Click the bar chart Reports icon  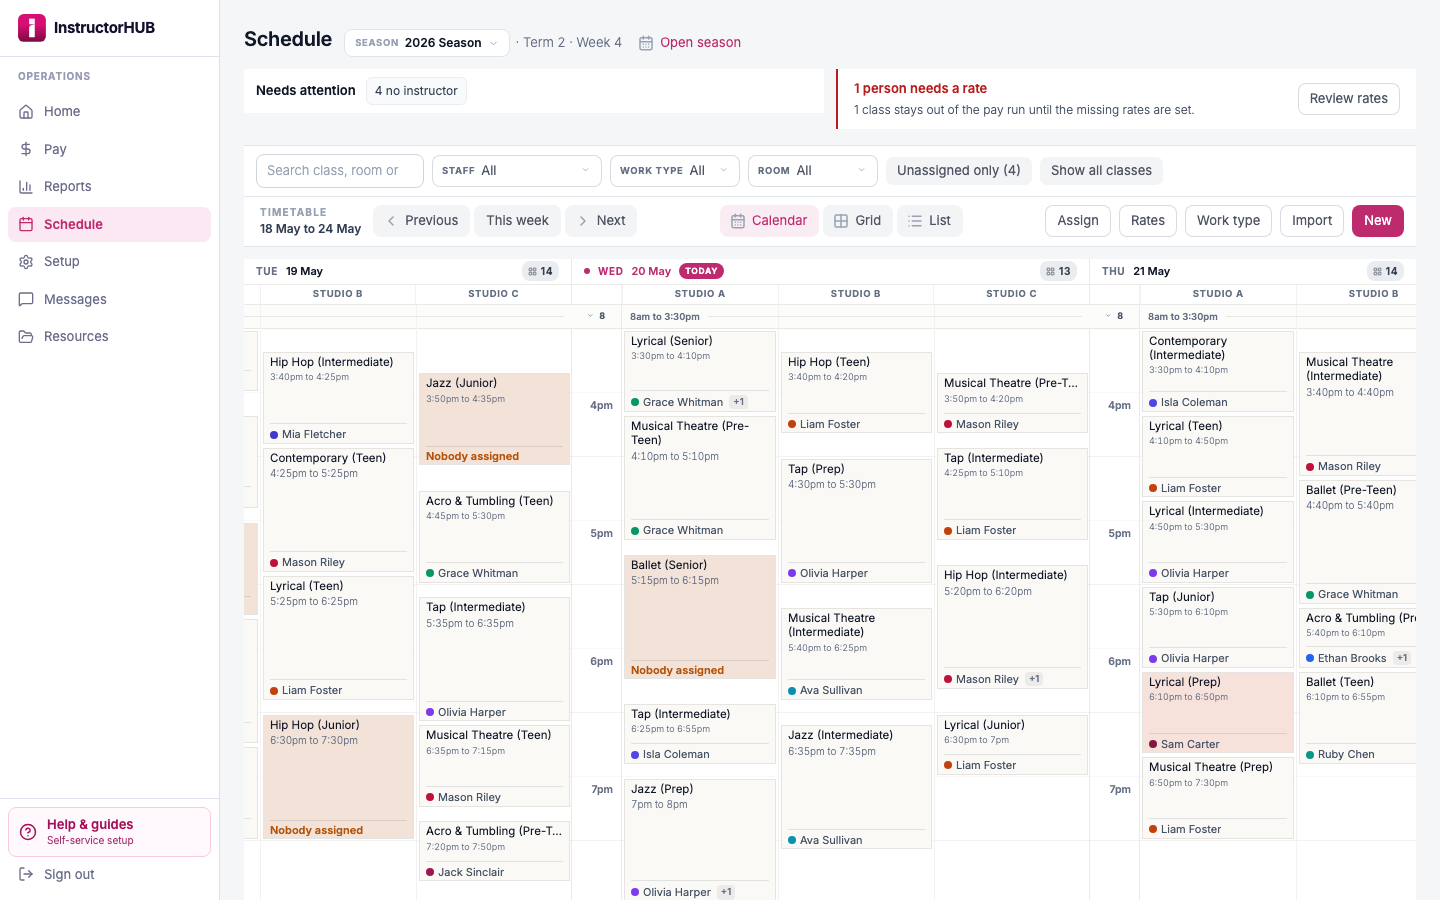26,186
